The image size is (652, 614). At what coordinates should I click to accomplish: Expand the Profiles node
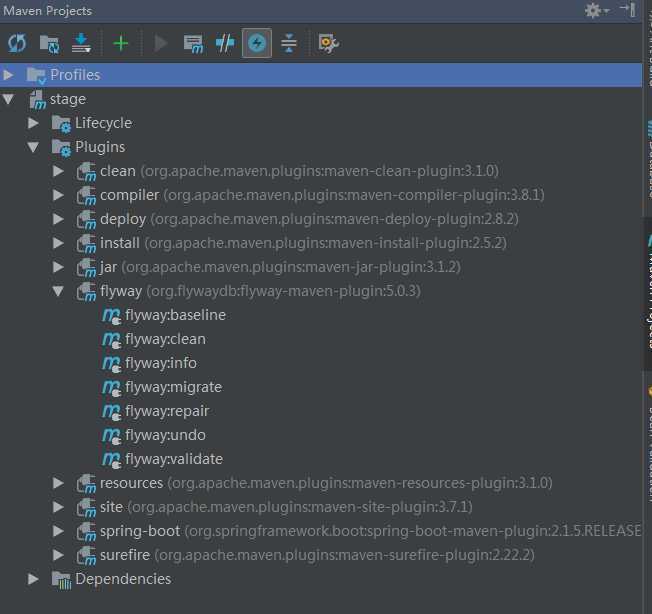[8, 75]
